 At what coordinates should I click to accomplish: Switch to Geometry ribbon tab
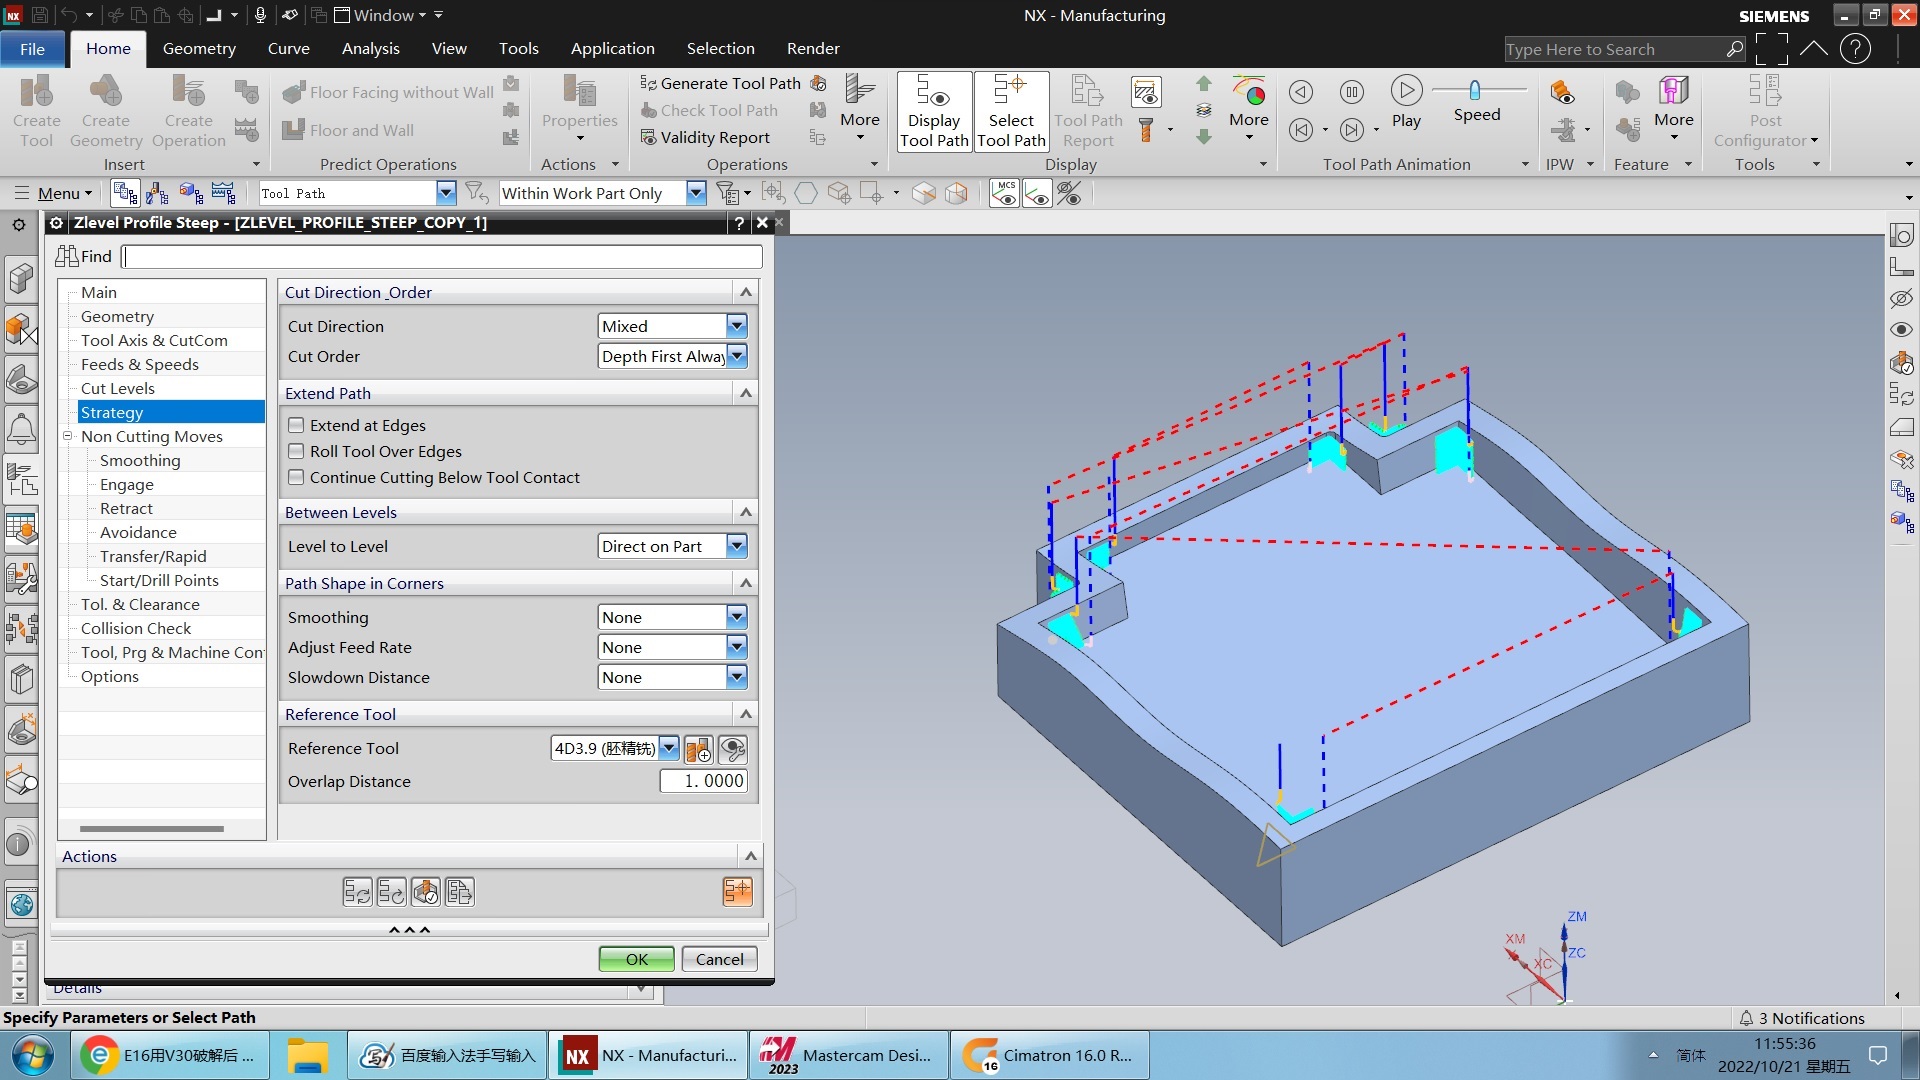[x=199, y=48]
